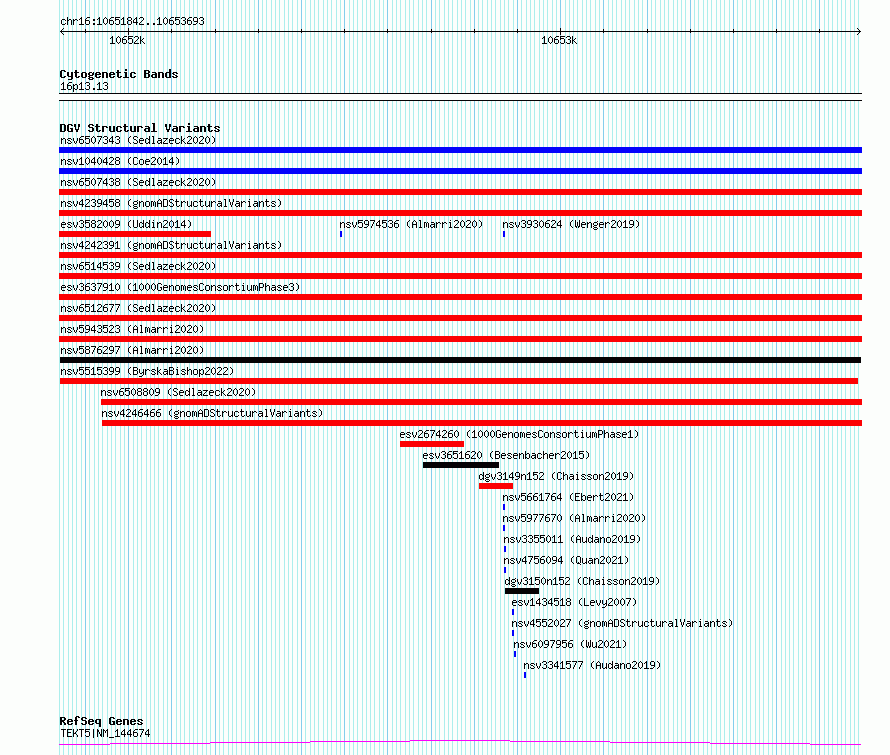Select the short red bar under esv3582009

click(135, 234)
